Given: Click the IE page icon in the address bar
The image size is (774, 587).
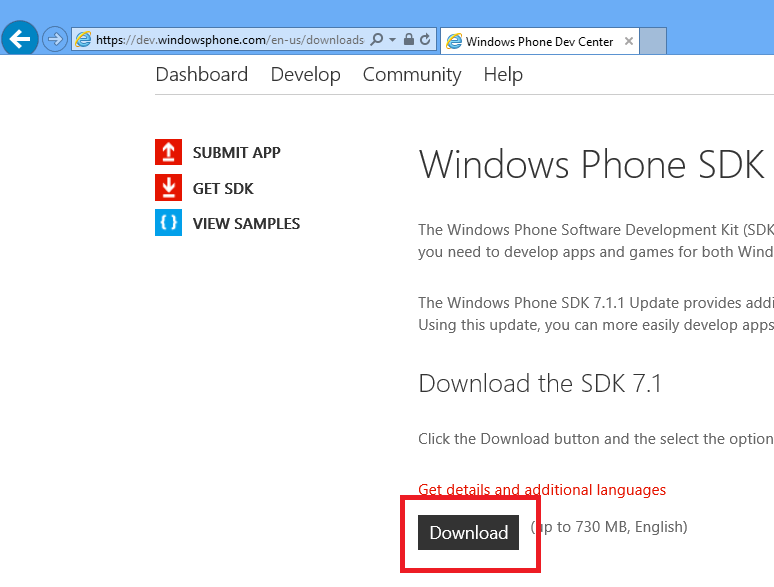Looking at the screenshot, I should [x=83, y=39].
